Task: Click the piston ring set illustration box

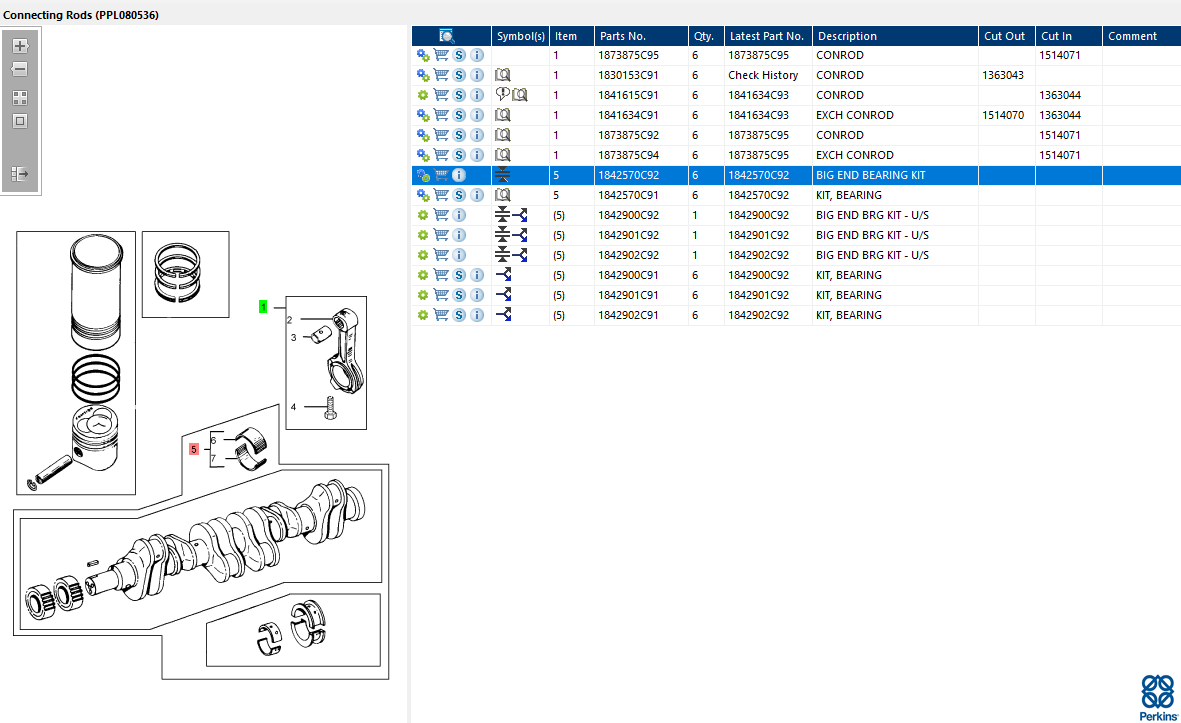Action: [185, 274]
